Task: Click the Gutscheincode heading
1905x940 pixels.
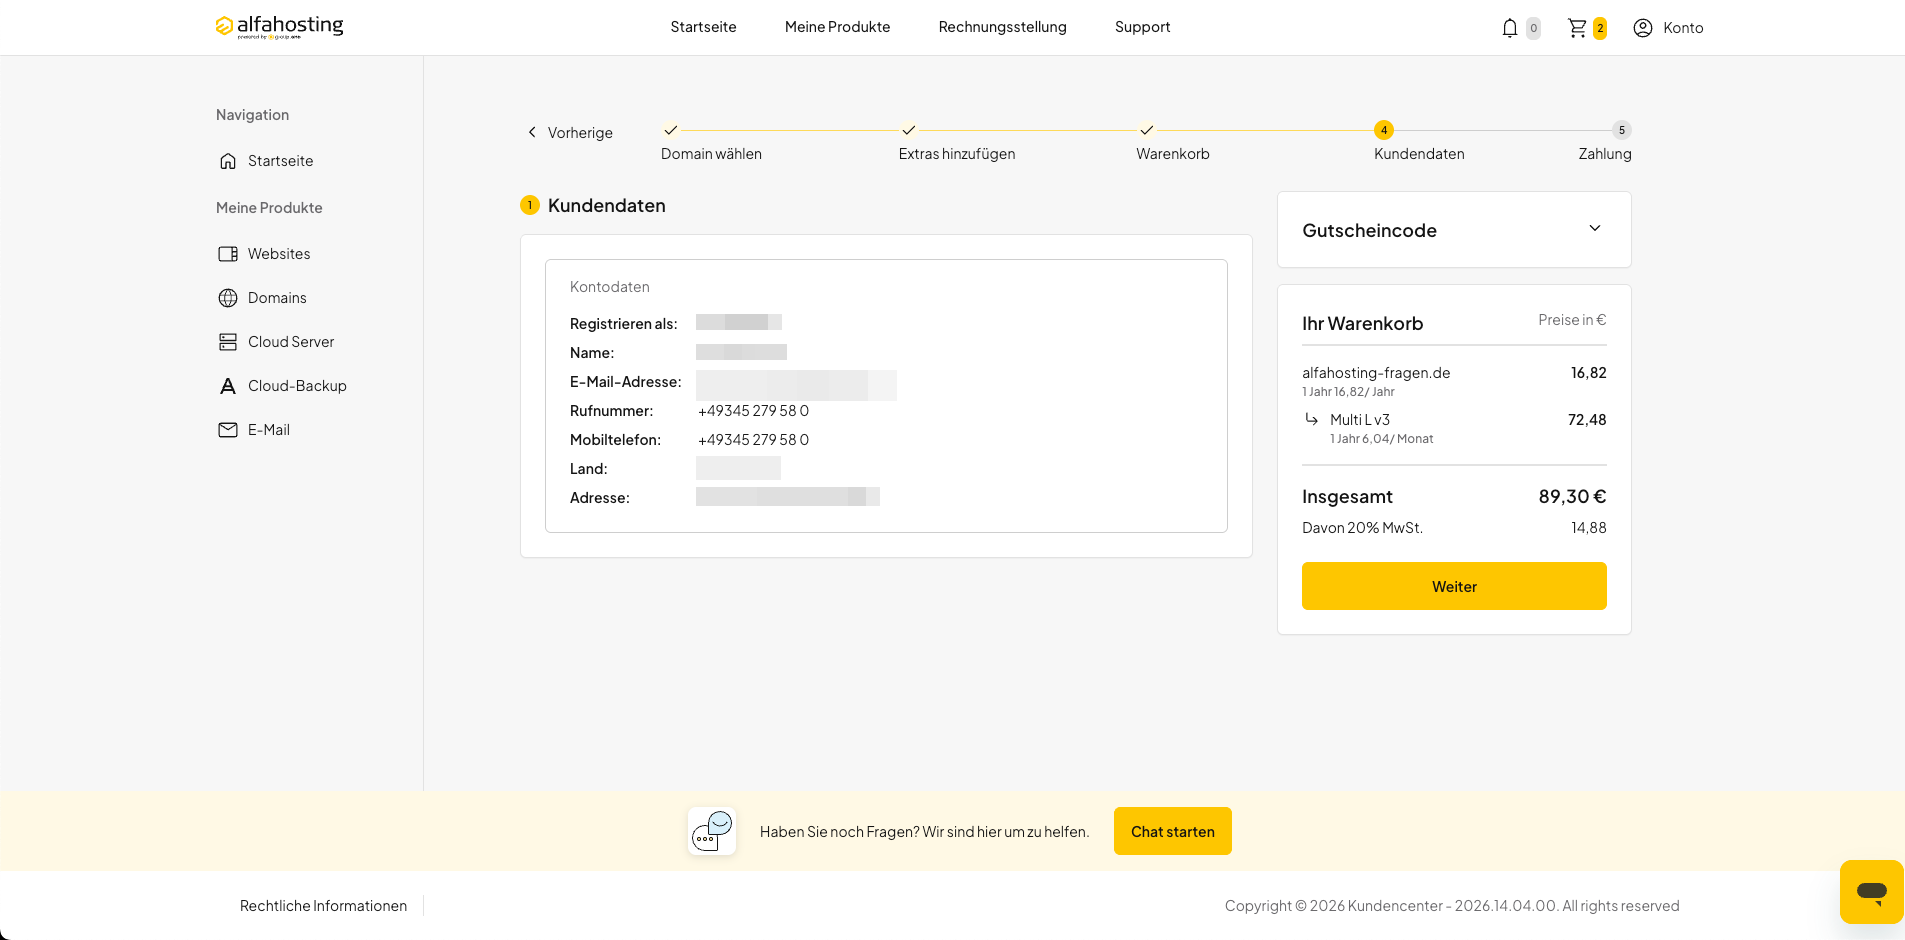Action: [1369, 231]
